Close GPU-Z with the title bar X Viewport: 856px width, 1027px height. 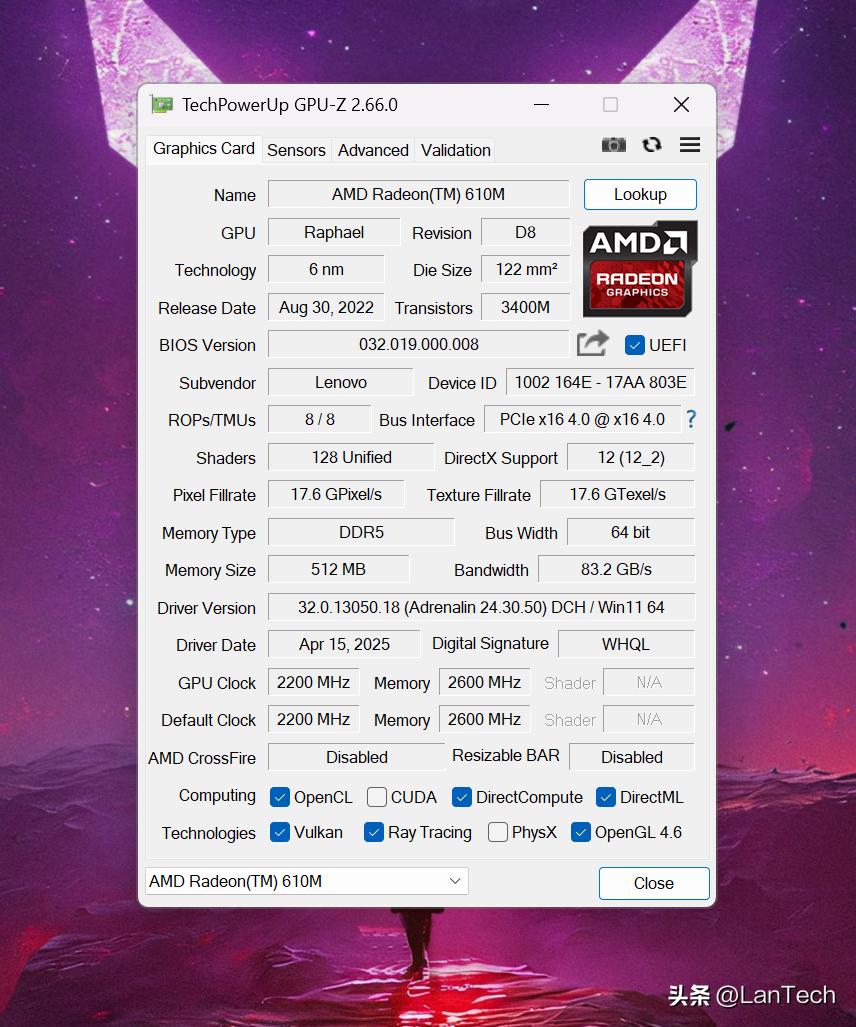click(681, 105)
